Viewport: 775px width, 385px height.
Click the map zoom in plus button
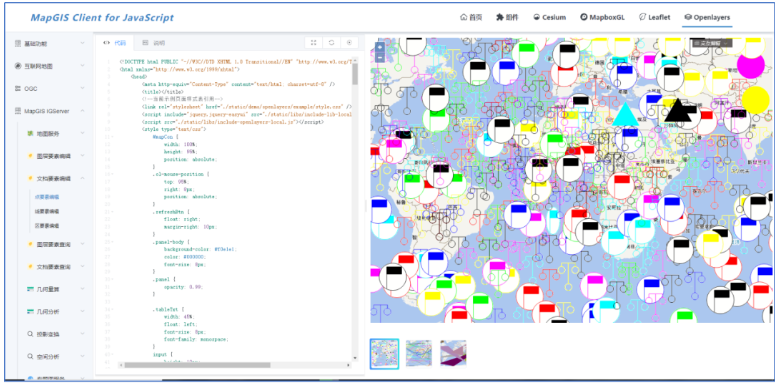click(x=380, y=47)
